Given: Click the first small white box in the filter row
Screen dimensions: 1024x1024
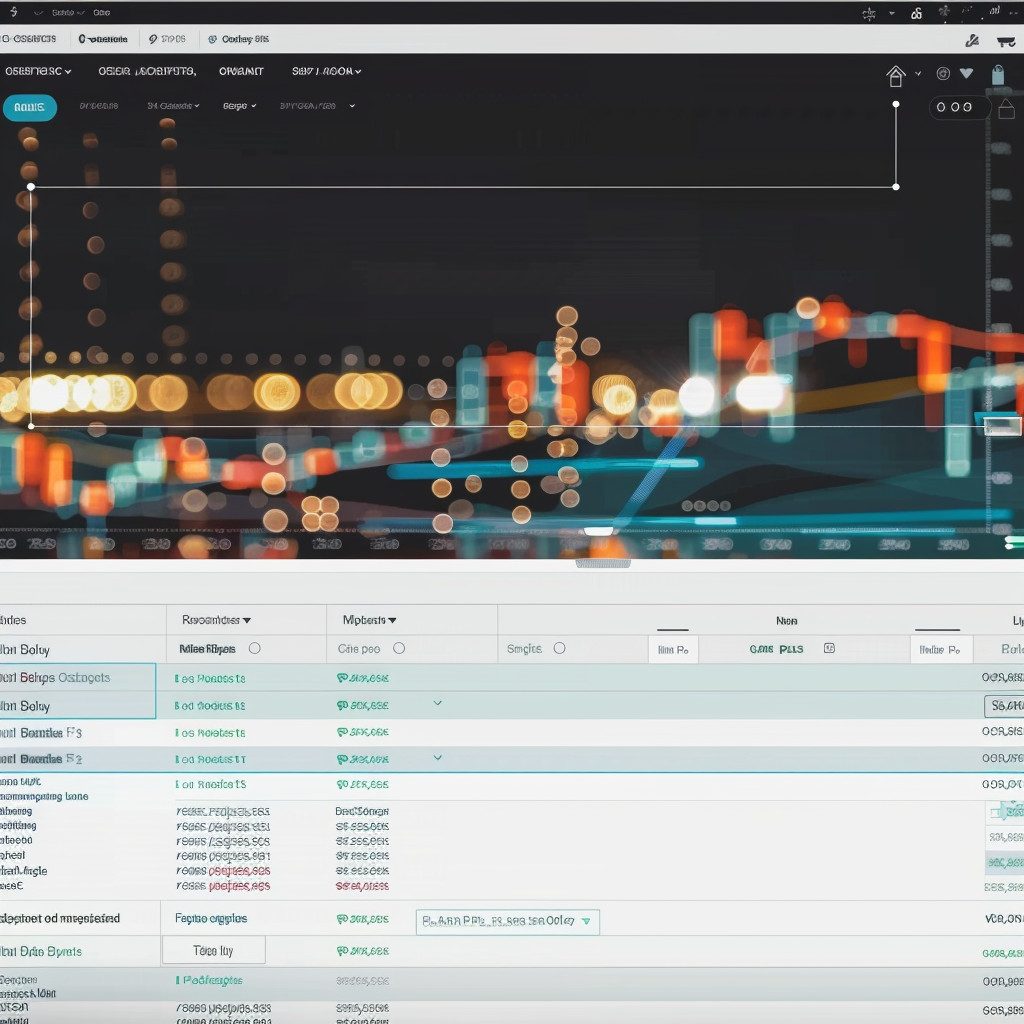Looking at the screenshot, I should point(673,650).
